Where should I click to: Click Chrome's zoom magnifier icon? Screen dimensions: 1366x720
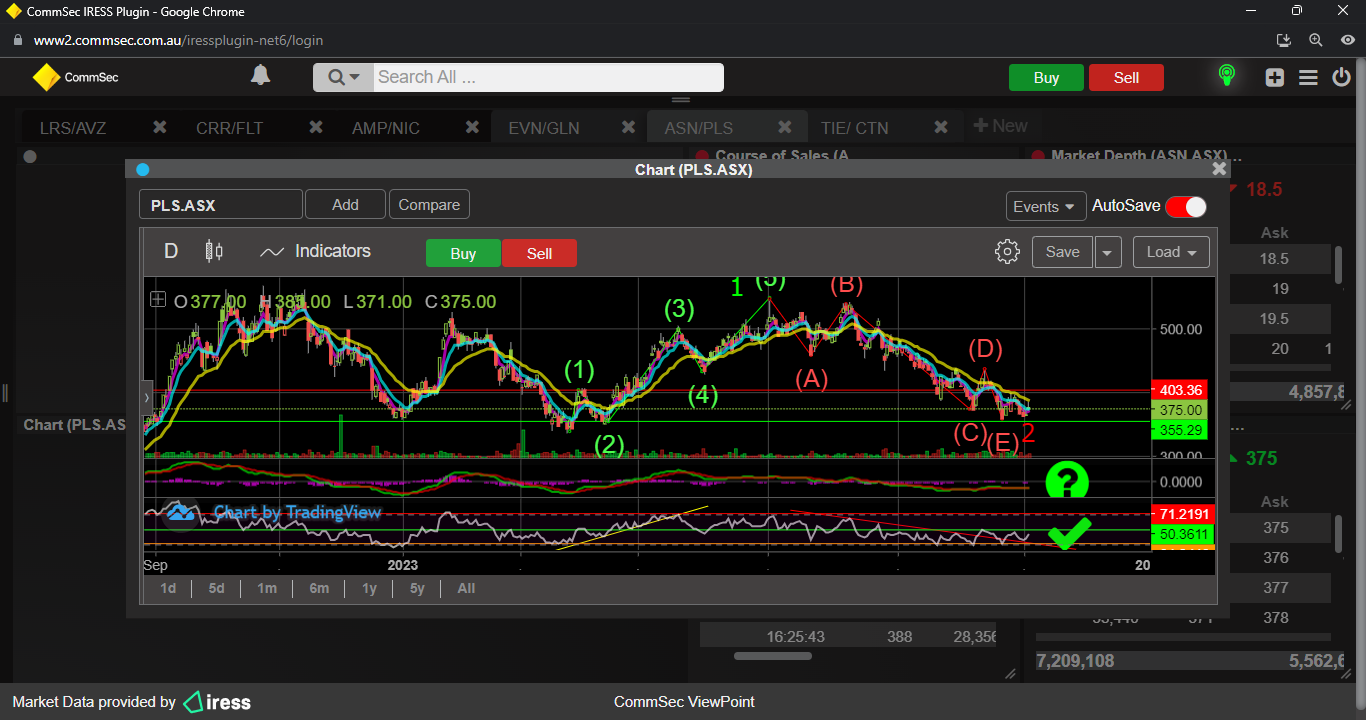point(1316,41)
